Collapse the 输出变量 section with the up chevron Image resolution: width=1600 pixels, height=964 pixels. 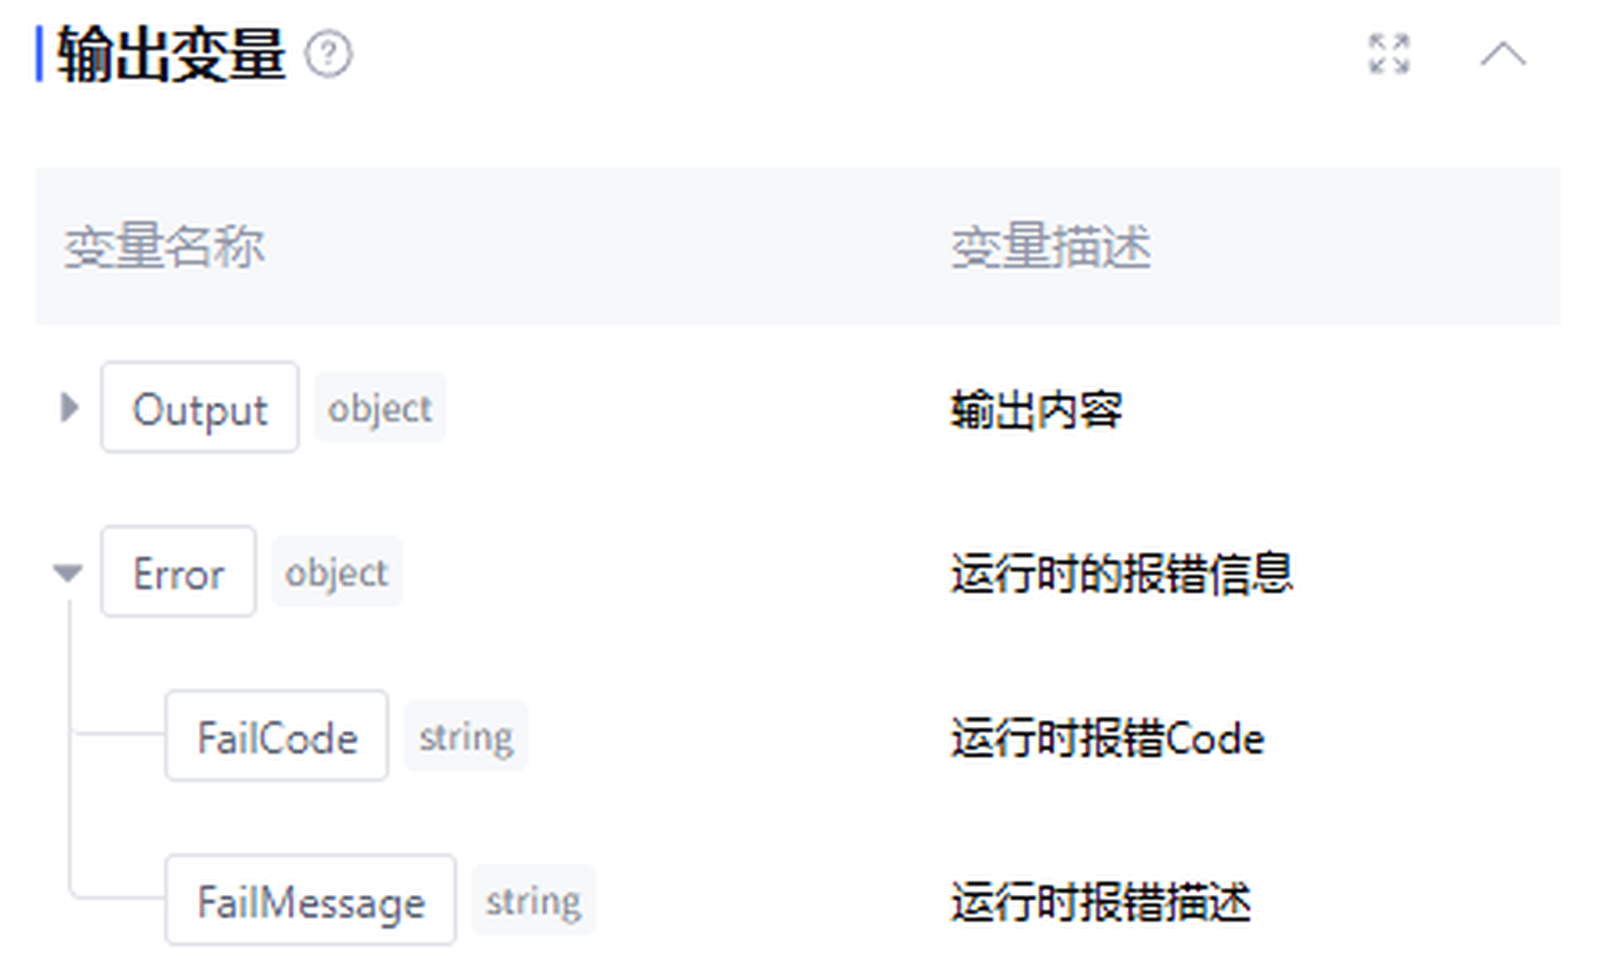tap(1502, 54)
